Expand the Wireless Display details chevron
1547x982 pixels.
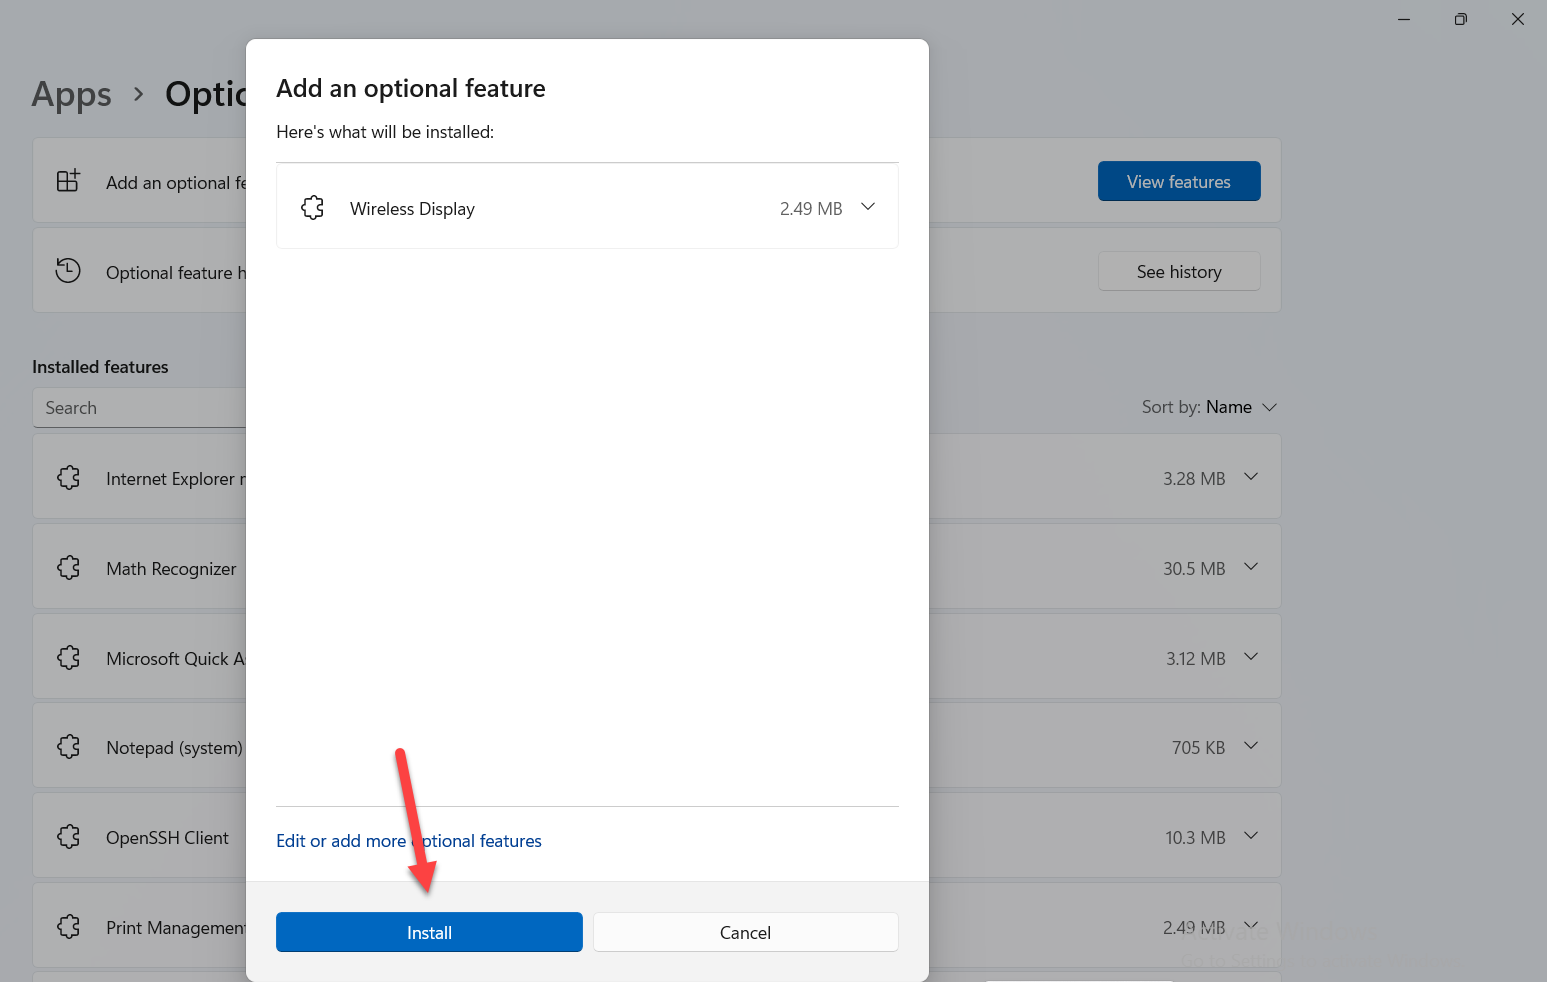tap(868, 207)
